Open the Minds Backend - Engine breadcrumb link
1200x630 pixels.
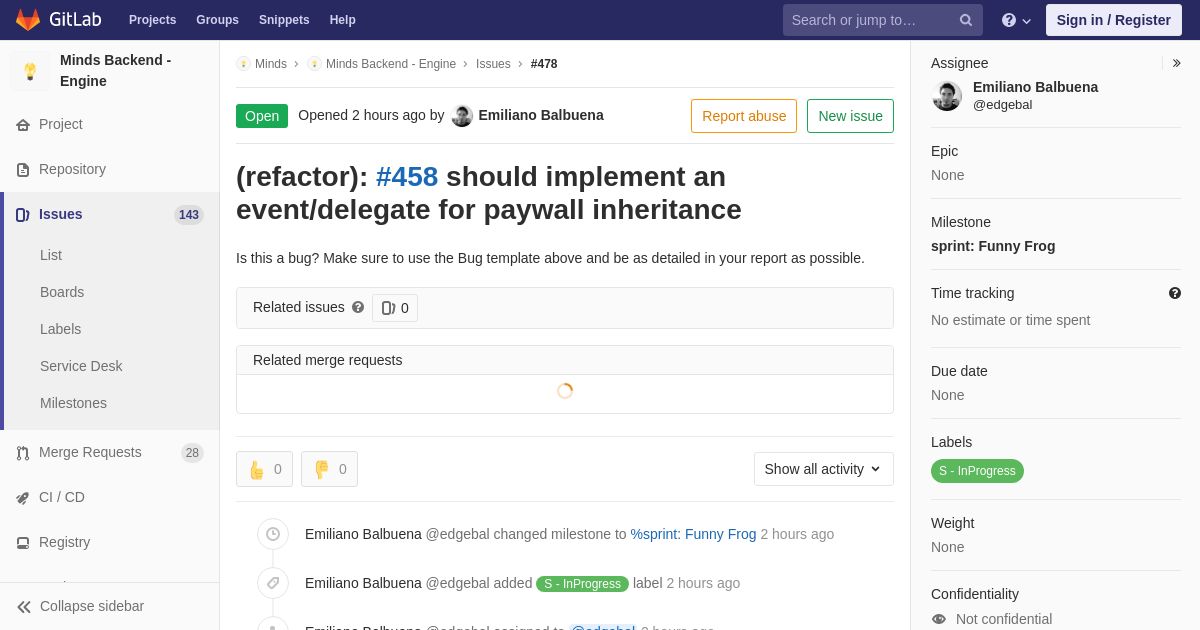click(391, 64)
